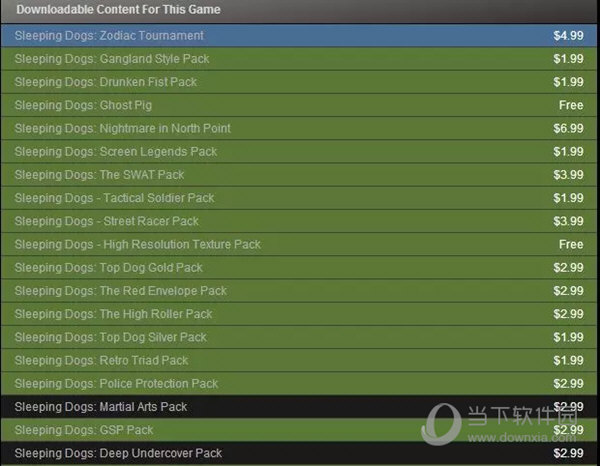Screen dimensions: 600x466
Task: Select Sleeping Dogs: Drunken Fist Pack row
Action: pyautogui.click(x=299, y=82)
